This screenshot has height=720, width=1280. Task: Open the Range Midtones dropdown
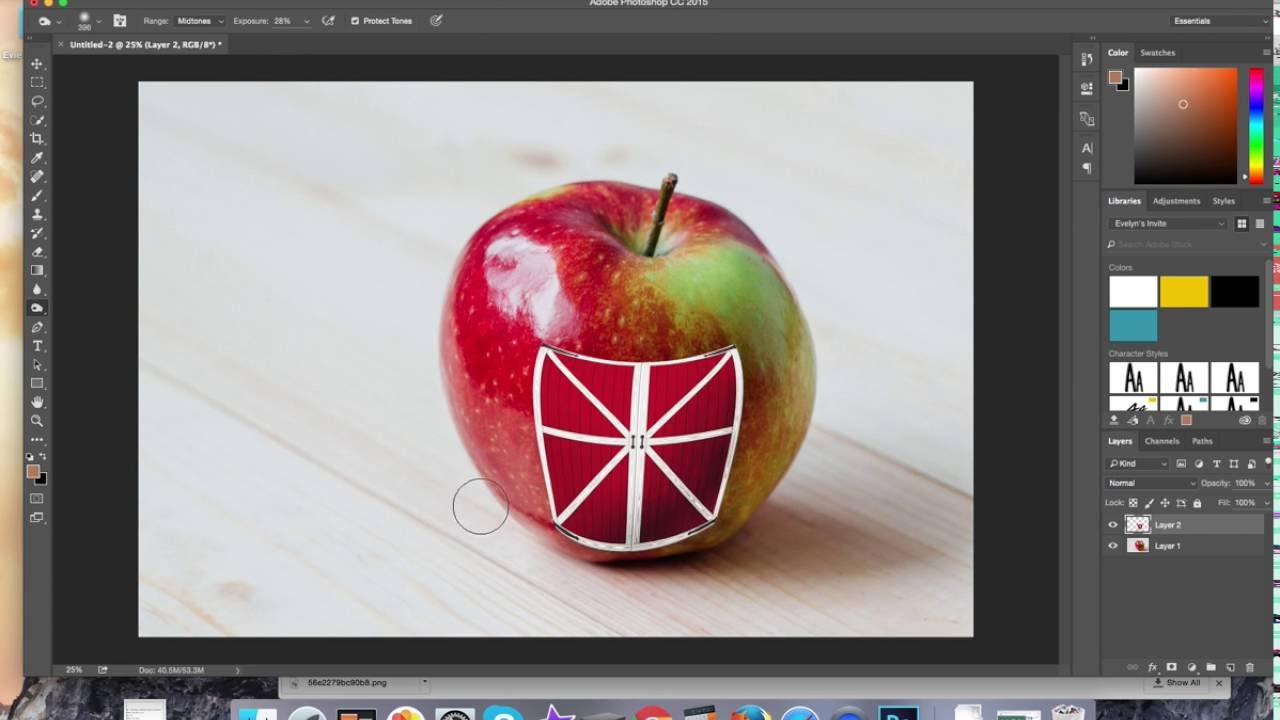click(x=200, y=20)
